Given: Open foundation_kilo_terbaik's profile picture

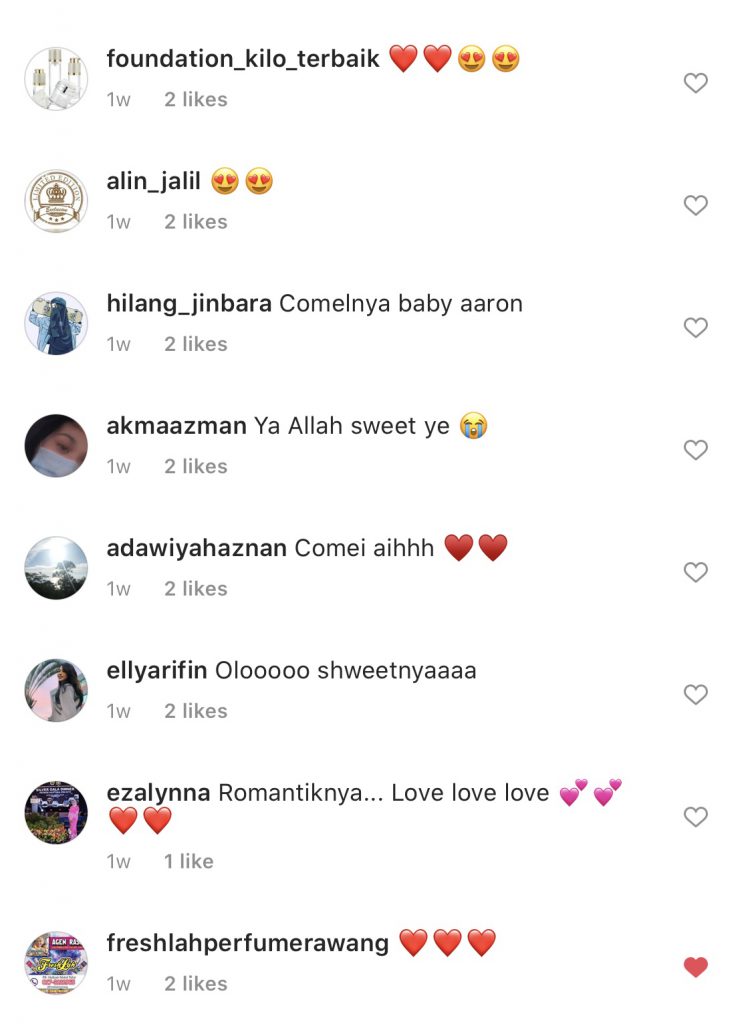Looking at the screenshot, I should click(x=56, y=78).
